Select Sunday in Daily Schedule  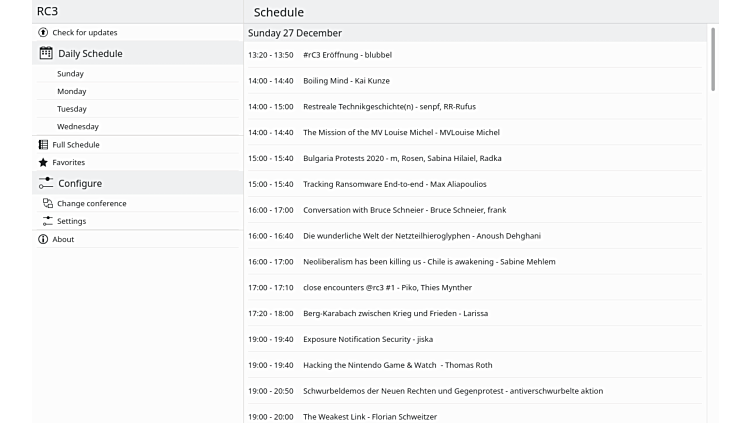70,74
